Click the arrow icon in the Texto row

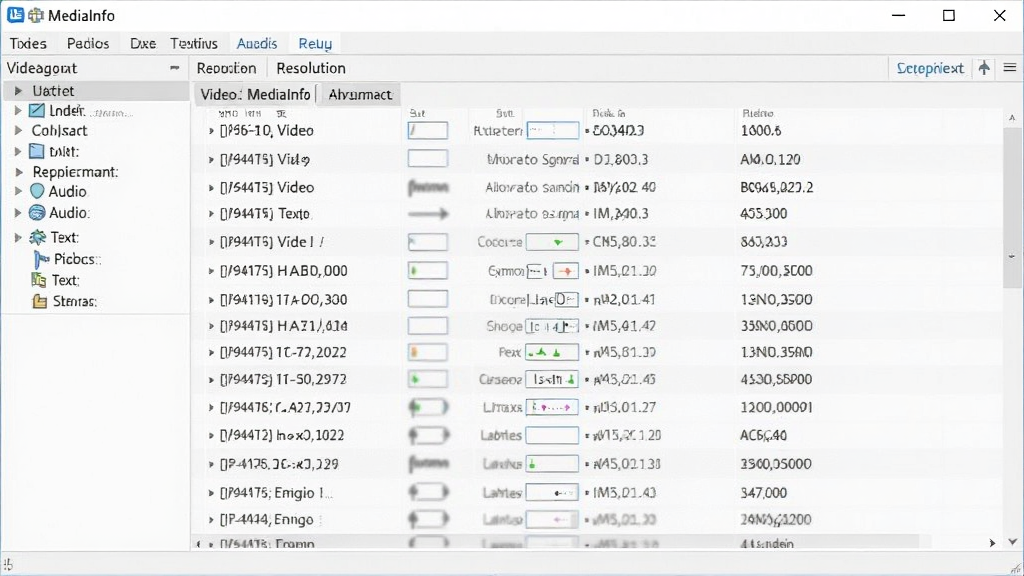click(x=428, y=214)
